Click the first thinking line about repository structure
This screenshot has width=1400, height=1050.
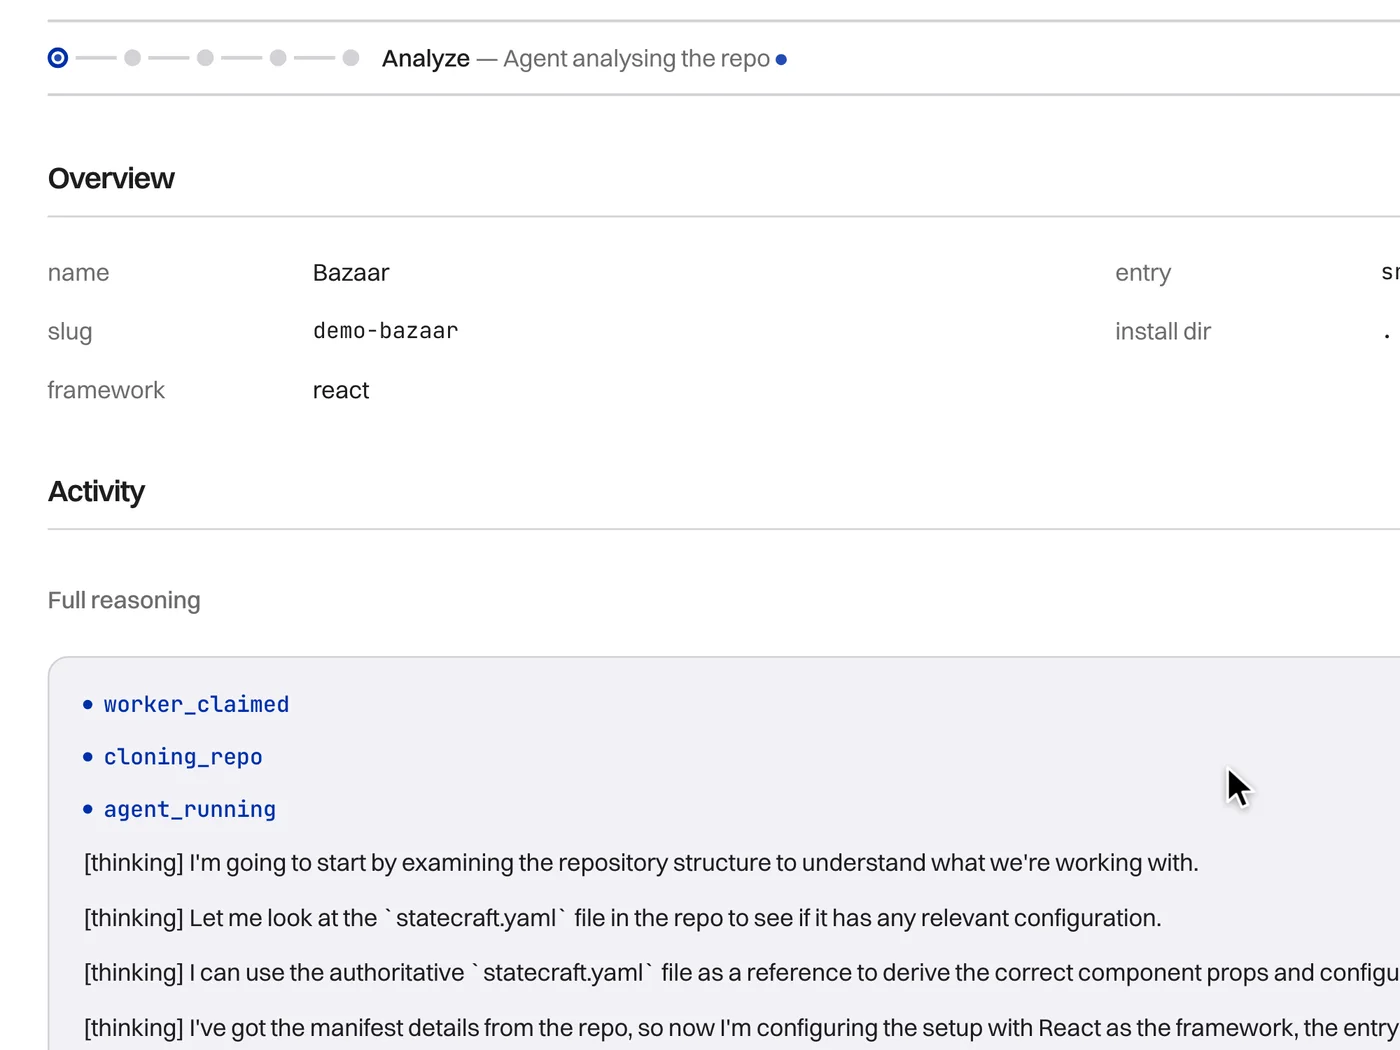641,863
